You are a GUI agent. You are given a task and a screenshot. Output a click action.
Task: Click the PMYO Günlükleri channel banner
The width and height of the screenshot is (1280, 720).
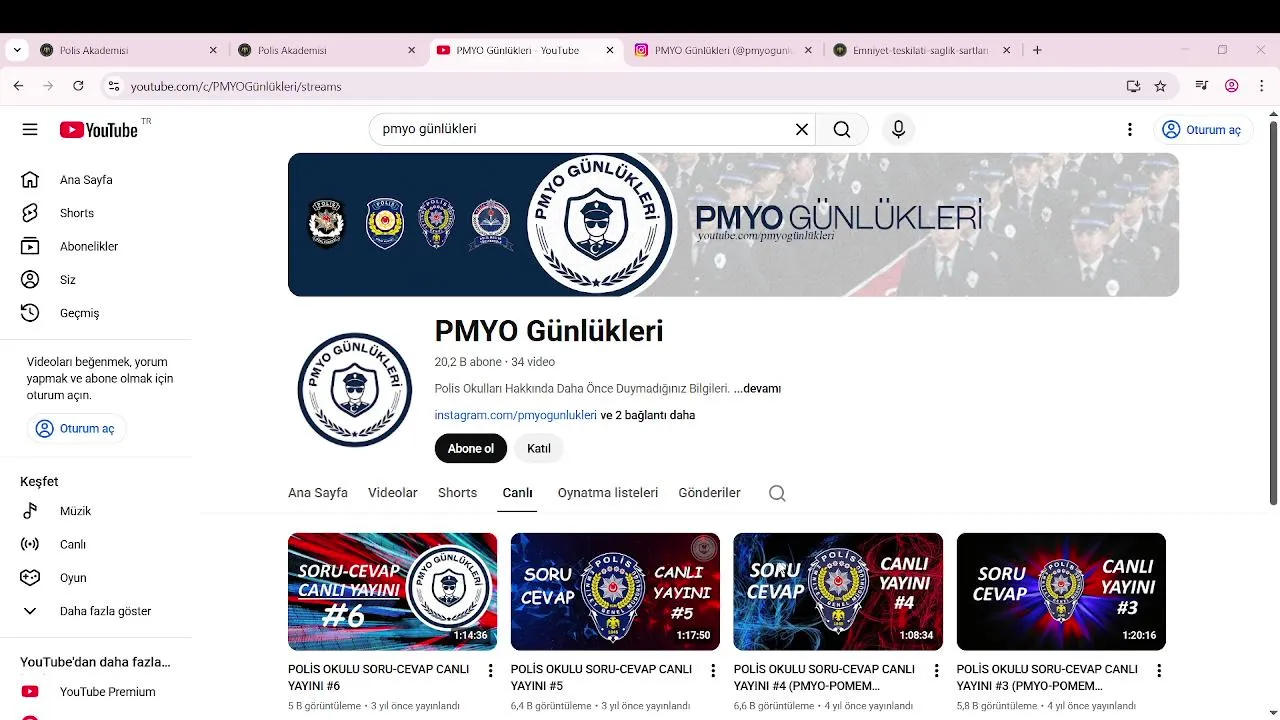(x=733, y=224)
